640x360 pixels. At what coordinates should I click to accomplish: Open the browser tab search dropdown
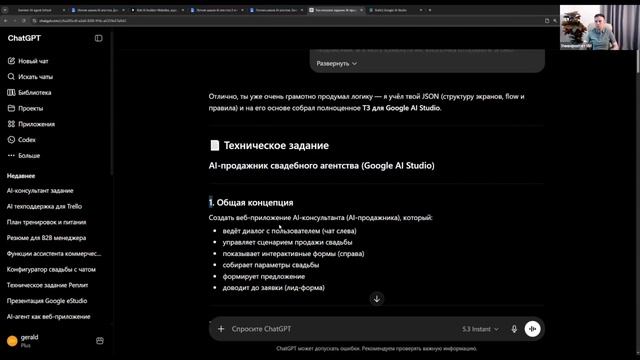[5, 10]
